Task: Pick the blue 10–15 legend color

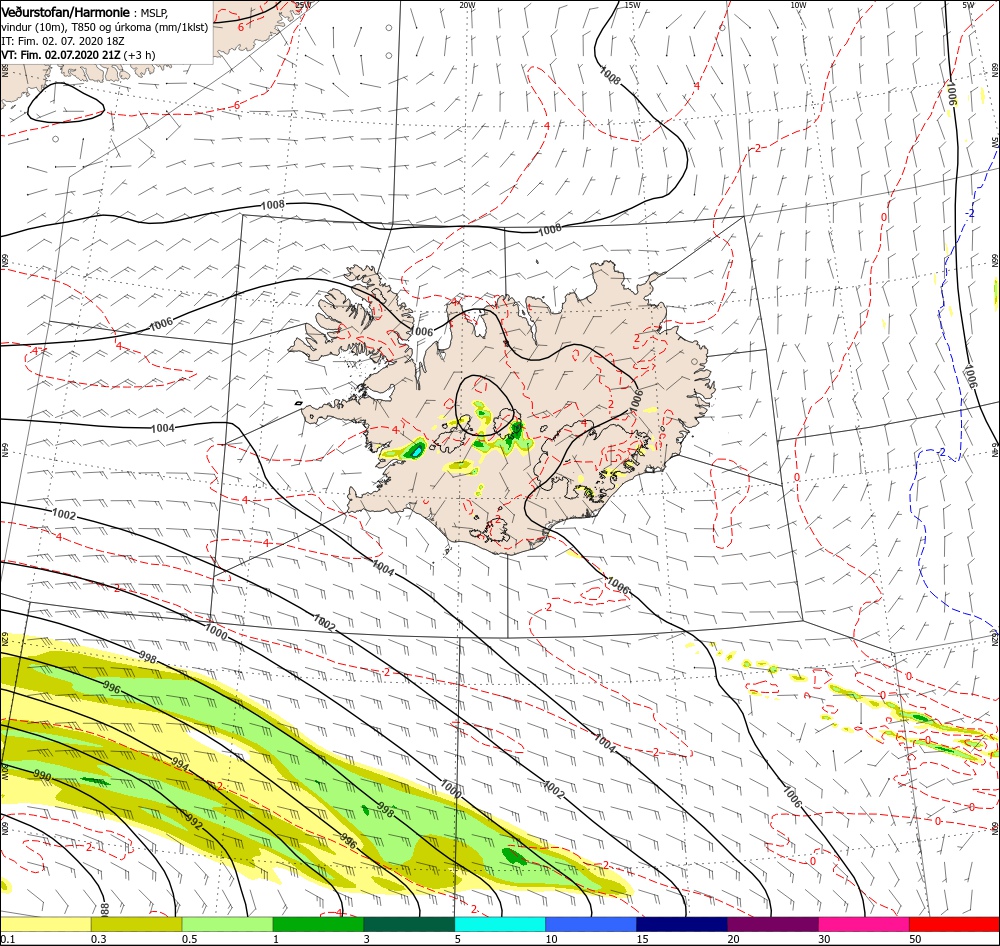Action: (591, 924)
